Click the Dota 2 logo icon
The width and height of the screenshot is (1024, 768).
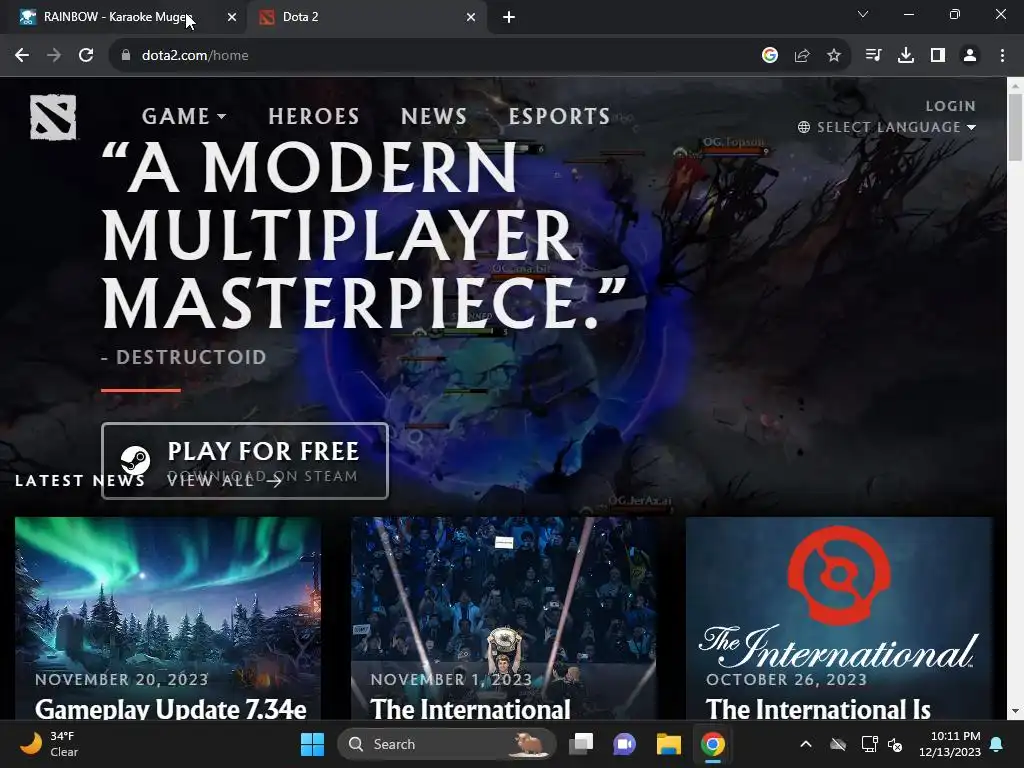tap(53, 118)
